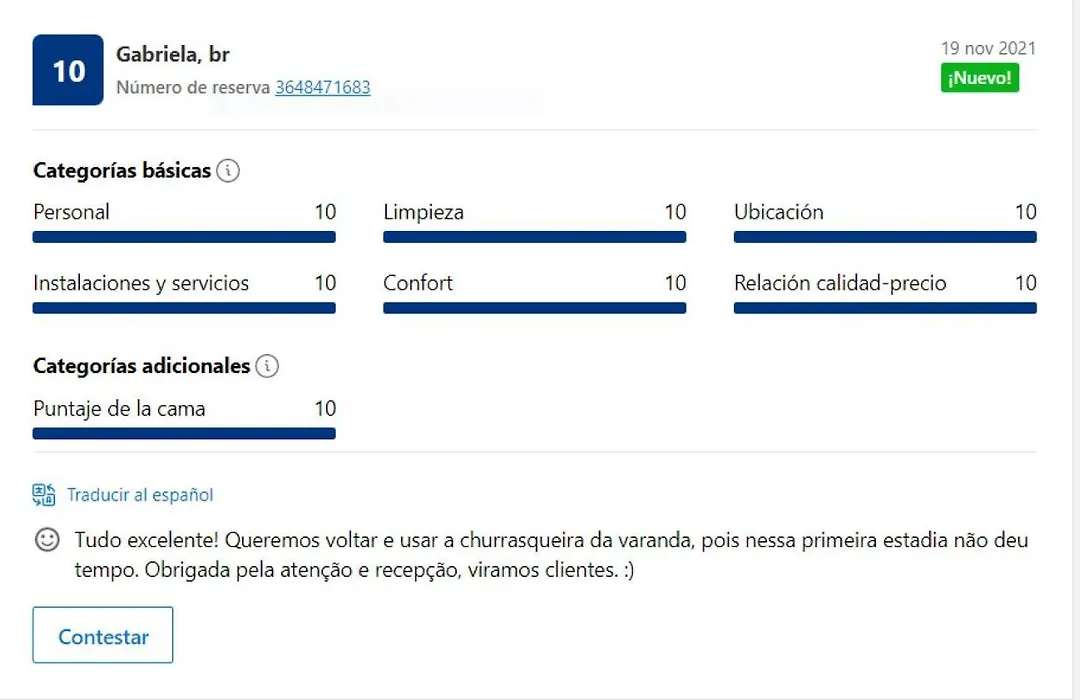Click Traducir al español link
1080x700 pixels.
(x=140, y=495)
